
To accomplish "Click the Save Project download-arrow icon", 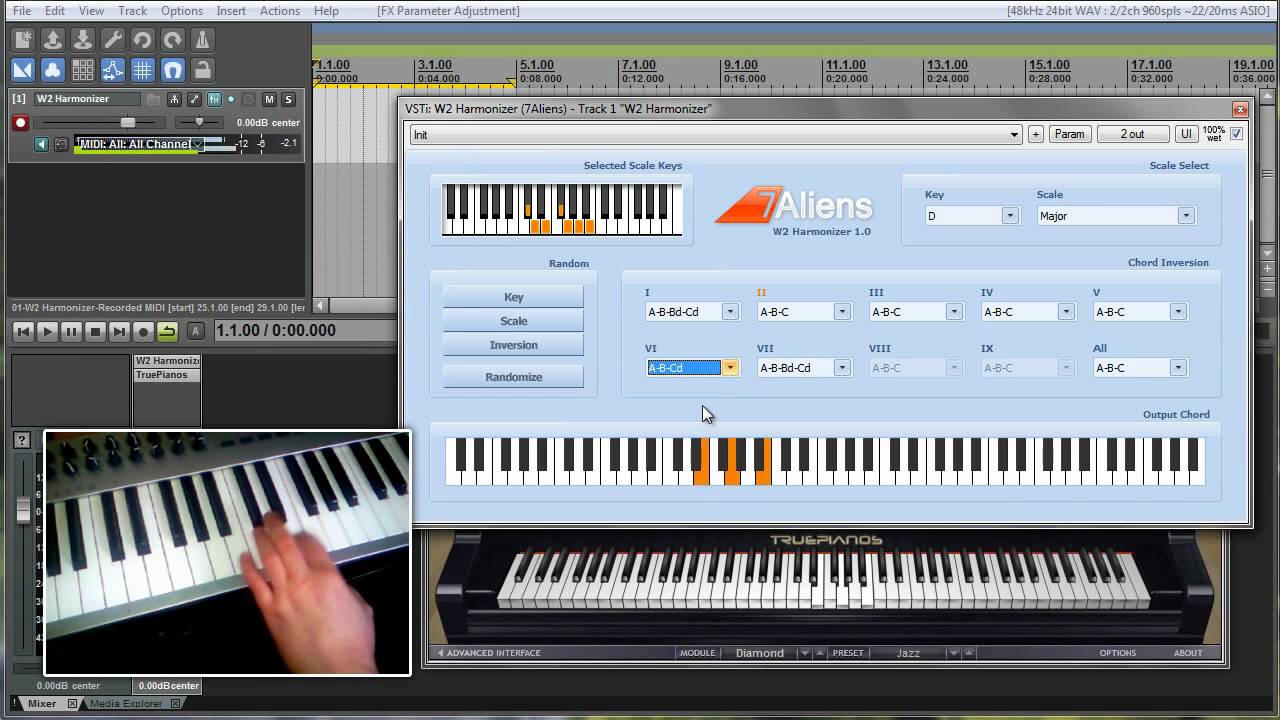I will (x=83, y=40).
